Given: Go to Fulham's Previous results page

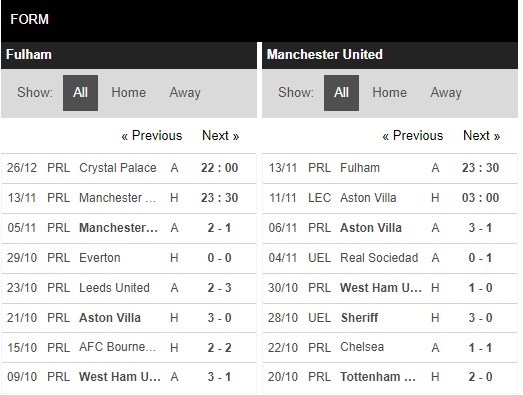Looking at the screenshot, I should coord(152,136).
